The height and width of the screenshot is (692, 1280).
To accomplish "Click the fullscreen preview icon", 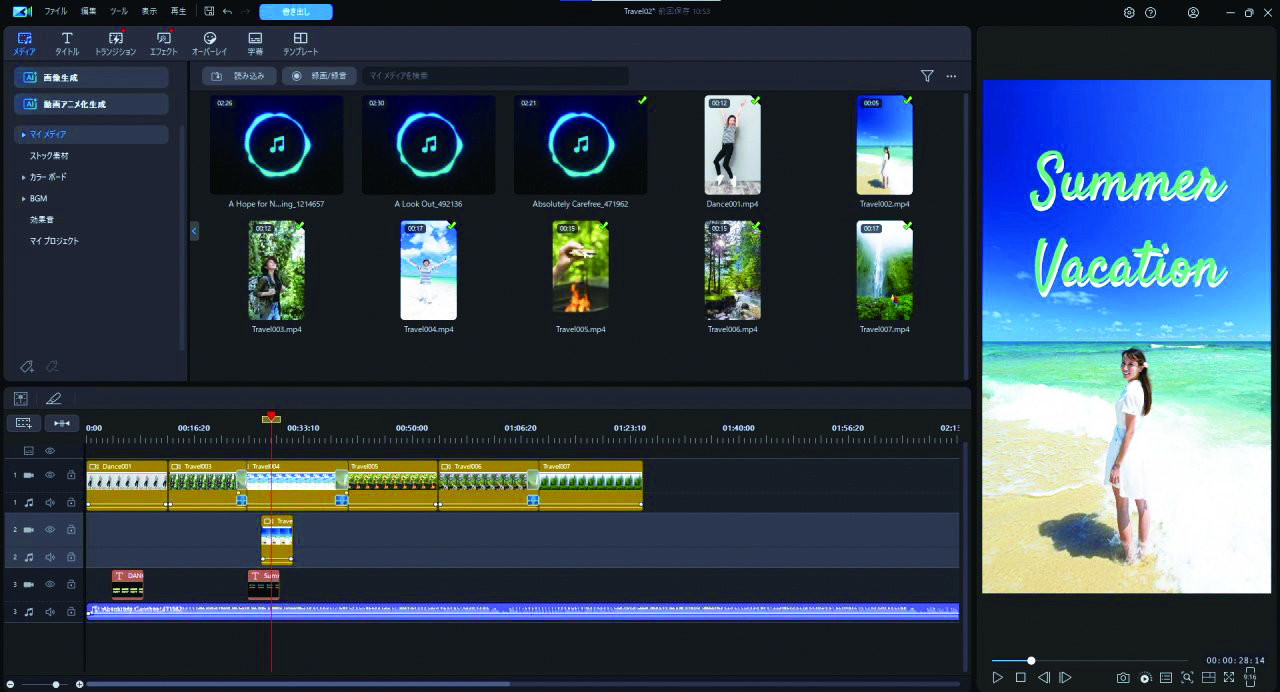I will tap(1229, 678).
